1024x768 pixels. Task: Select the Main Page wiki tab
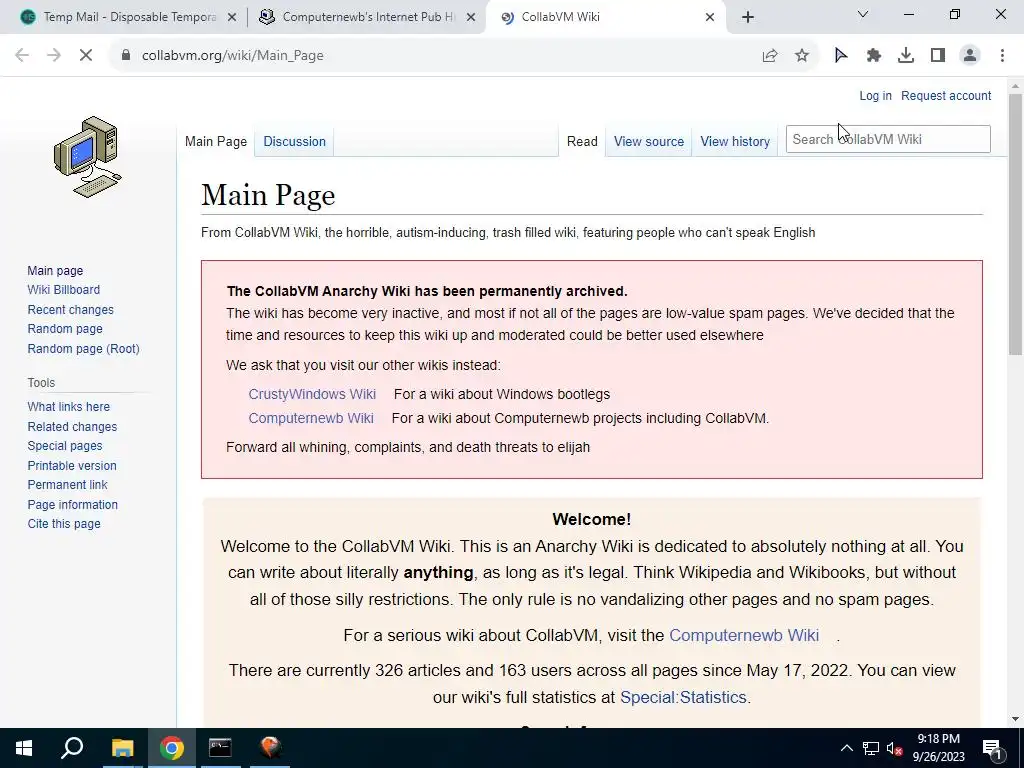tap(216, 142)
